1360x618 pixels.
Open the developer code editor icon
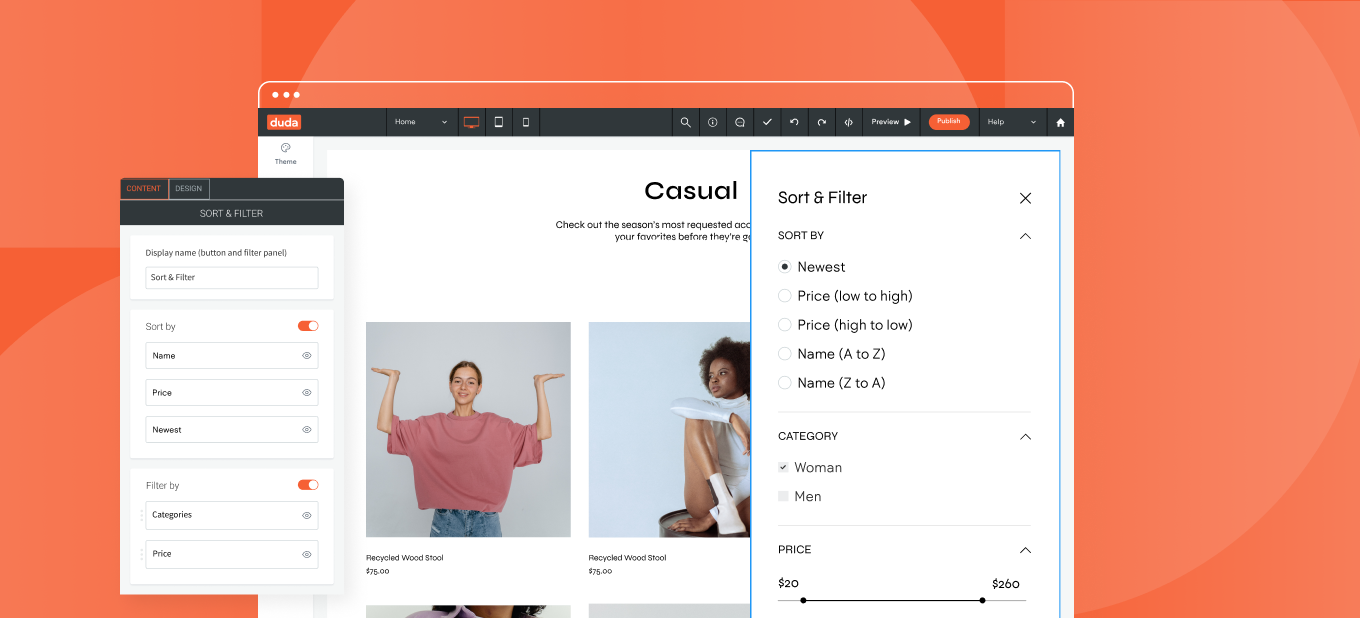coord(848,121)
